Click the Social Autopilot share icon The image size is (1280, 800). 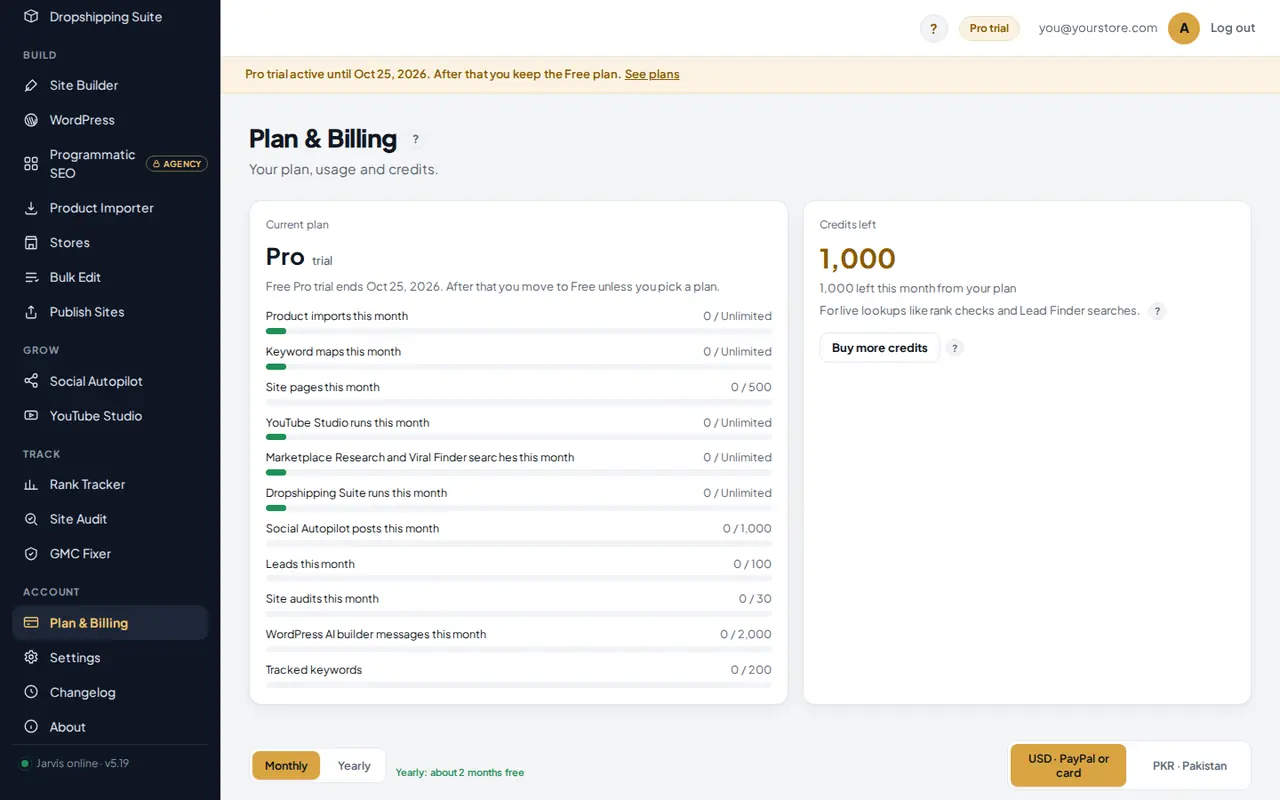tap(31, 381)
